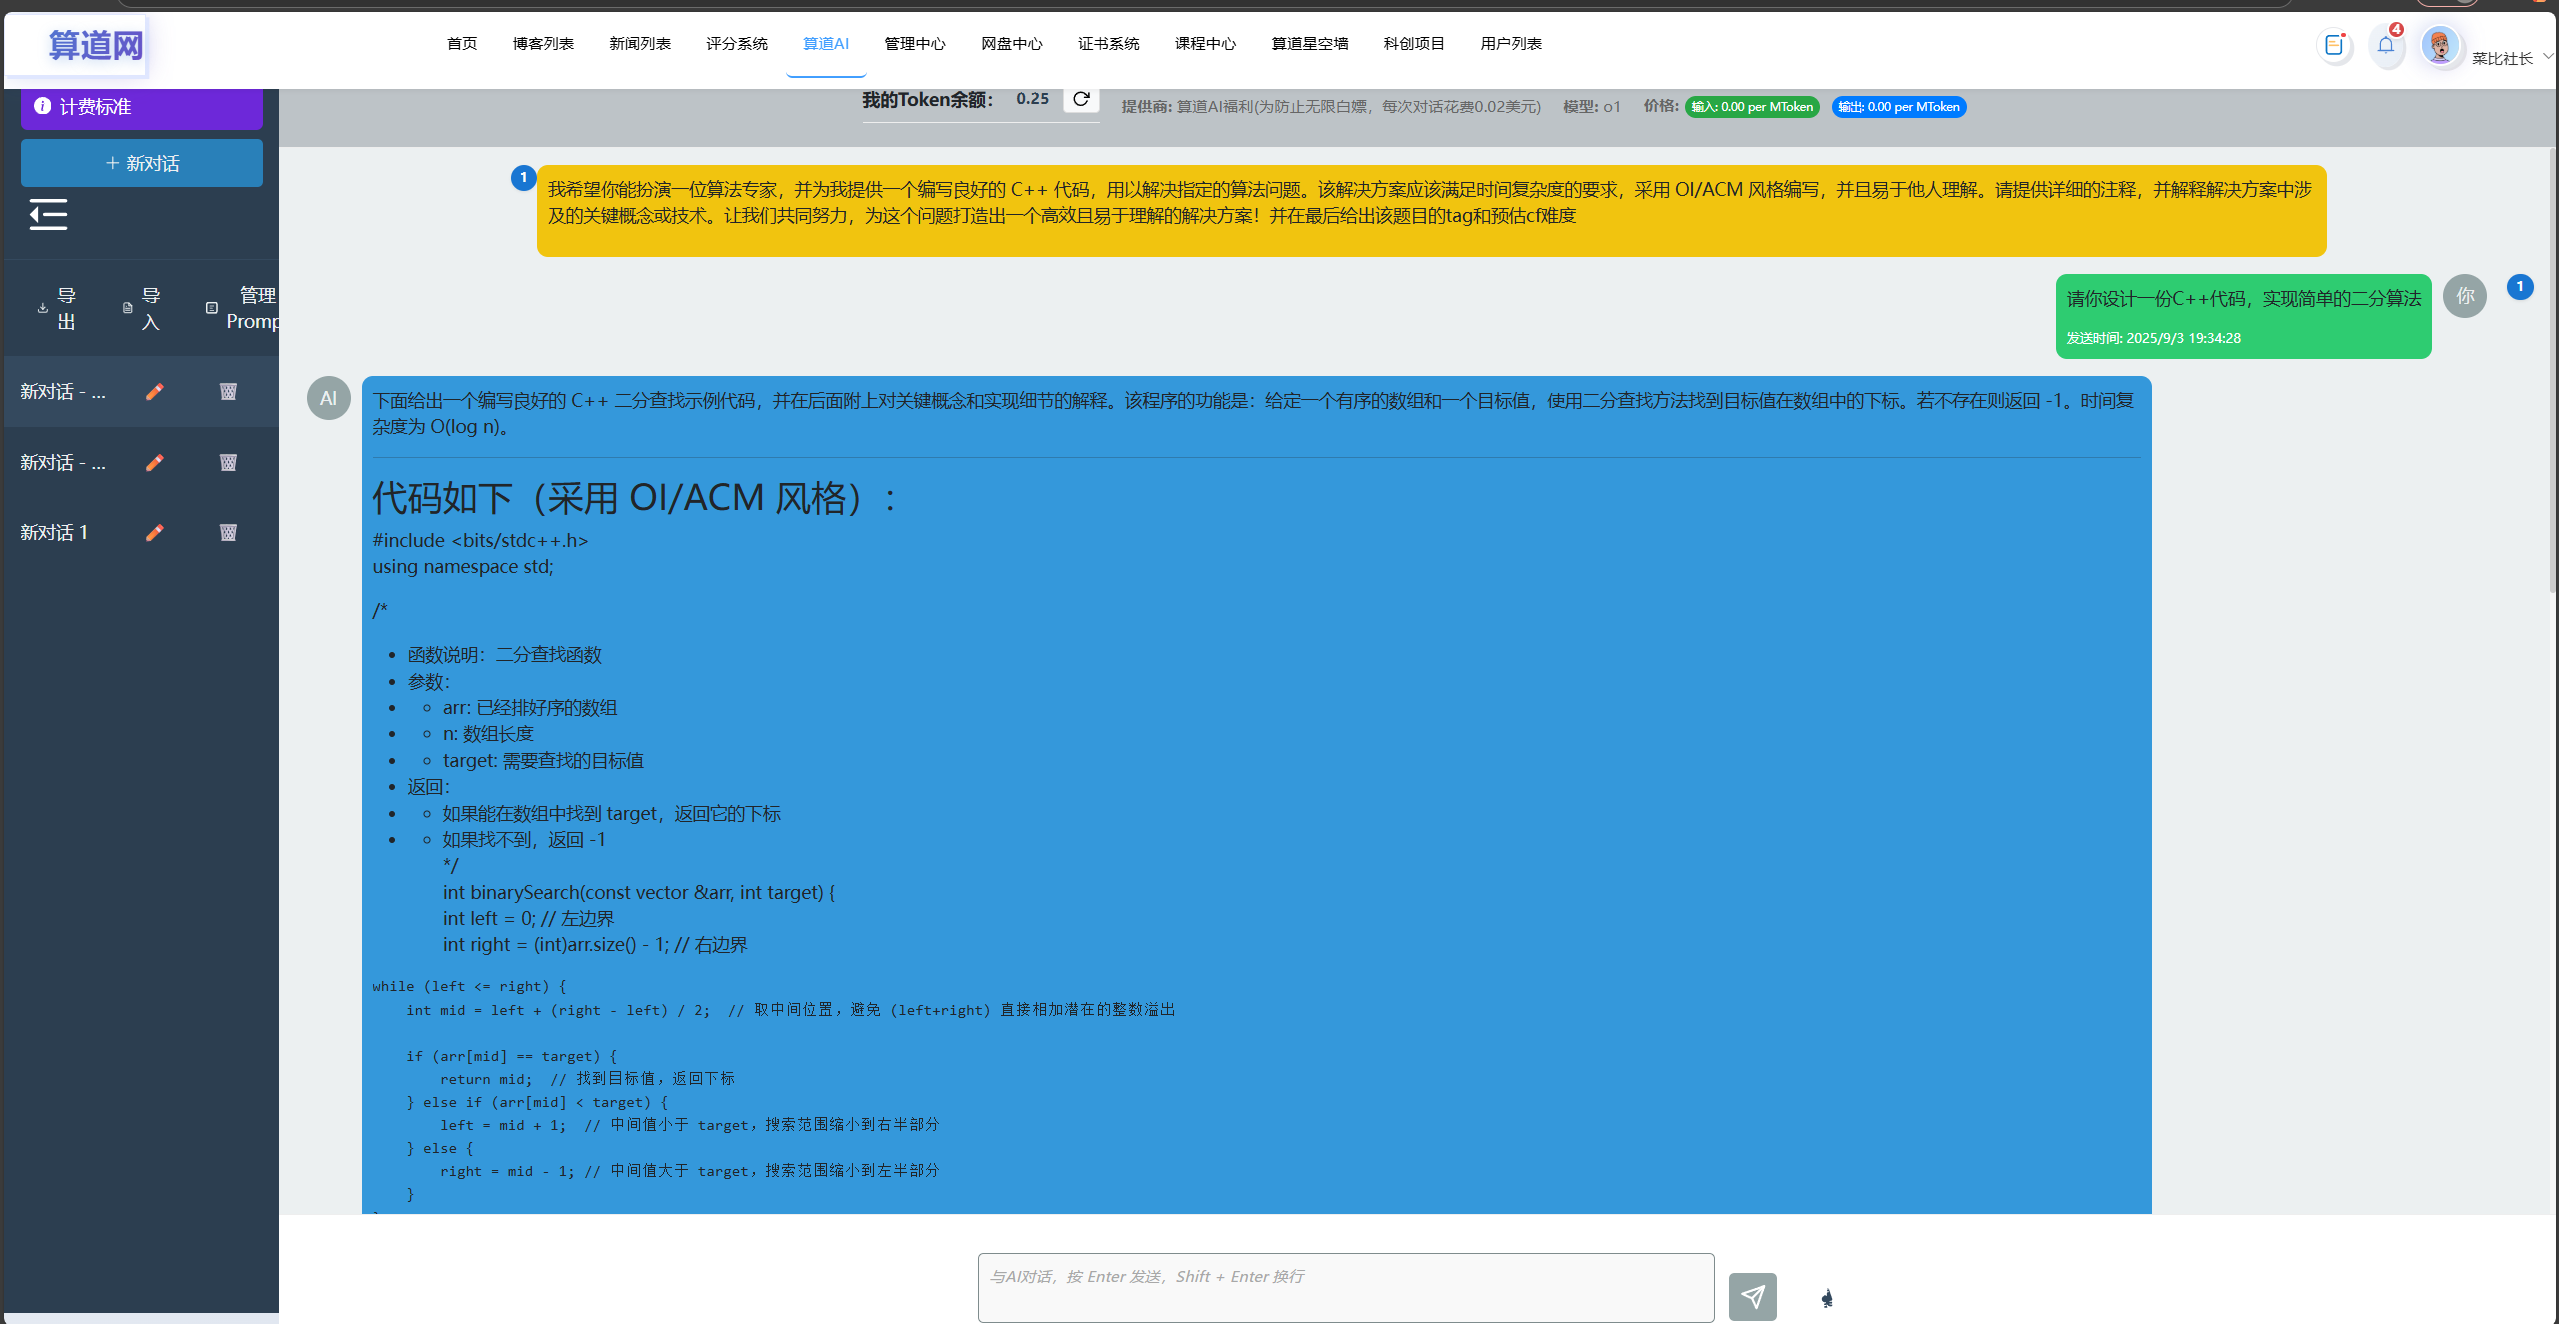2559x1324 pixels.
Task: Click the blue 输出: 0.00 per MToken badge
Action: point(1899,107)
